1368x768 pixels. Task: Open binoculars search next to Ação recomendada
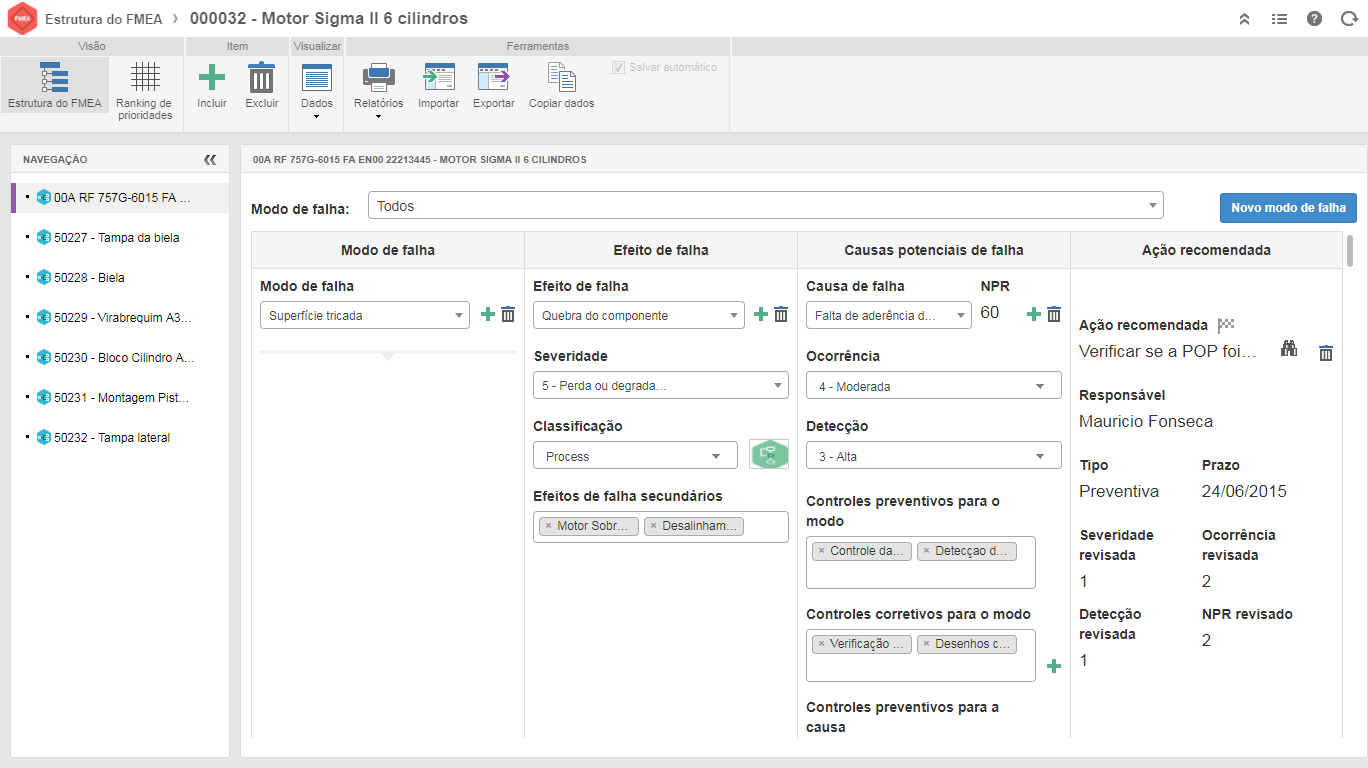click(x=1290, y=349)
